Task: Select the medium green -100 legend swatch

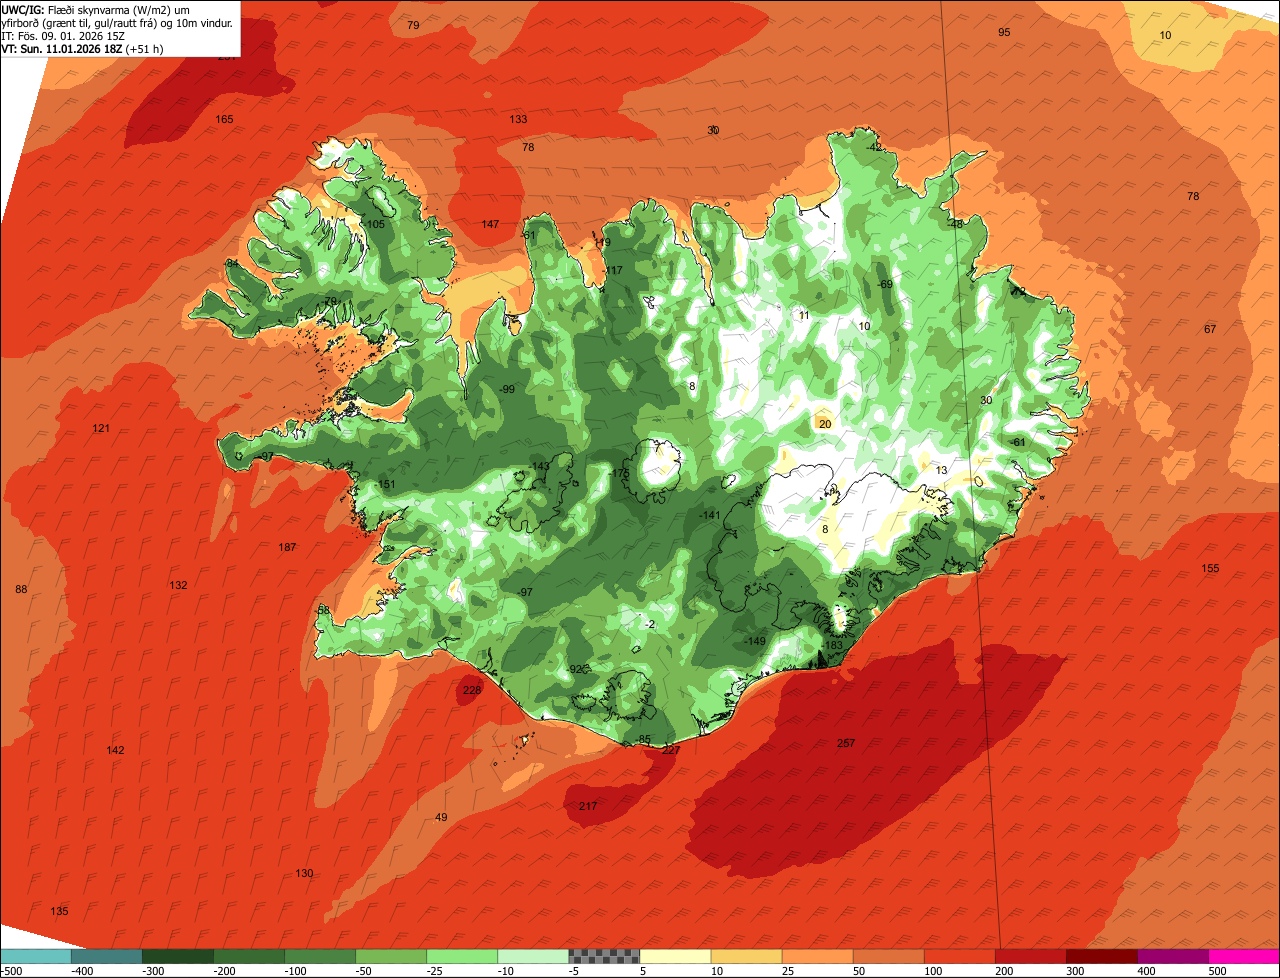Action: point(320,956)
